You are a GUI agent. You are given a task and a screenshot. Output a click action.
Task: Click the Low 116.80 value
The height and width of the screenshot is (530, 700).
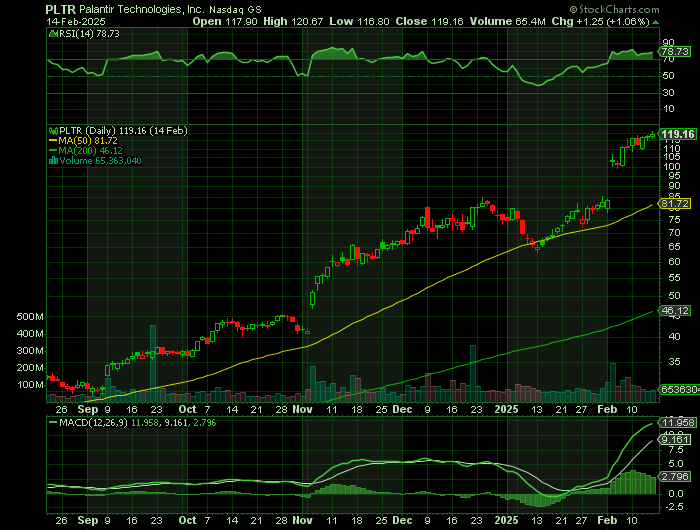pos(359,21)
